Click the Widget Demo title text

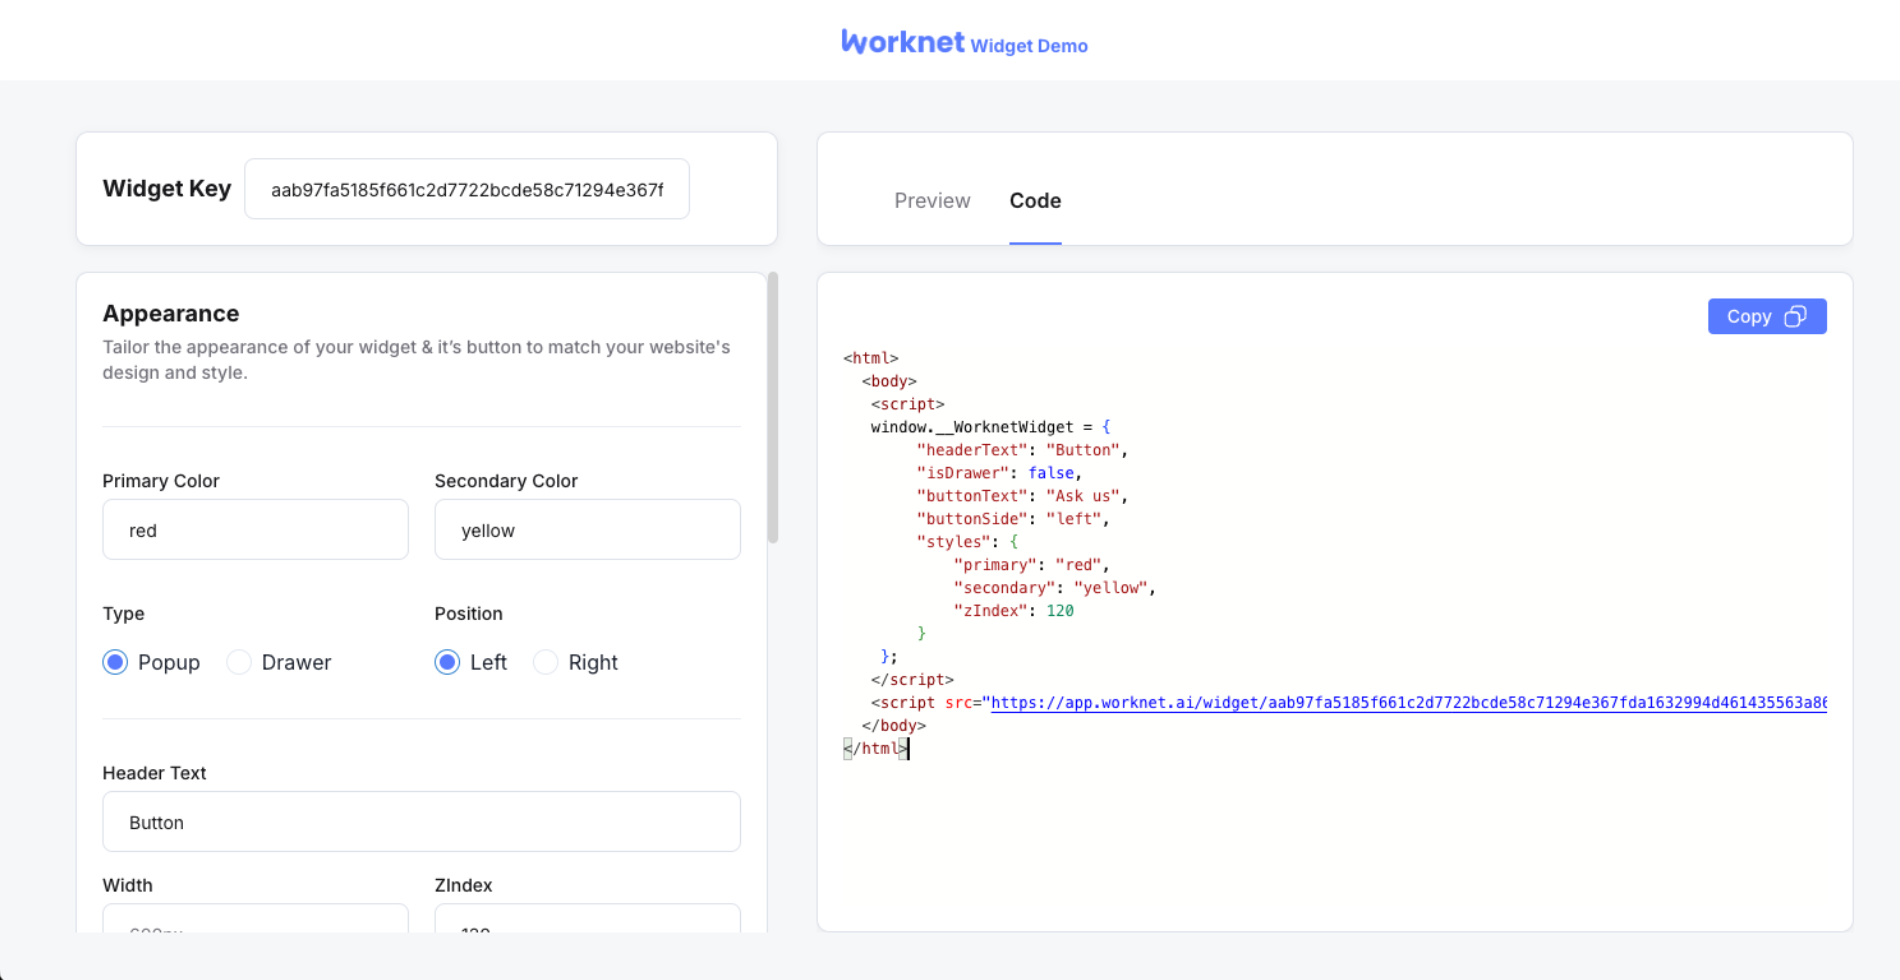coord(1028,46)
